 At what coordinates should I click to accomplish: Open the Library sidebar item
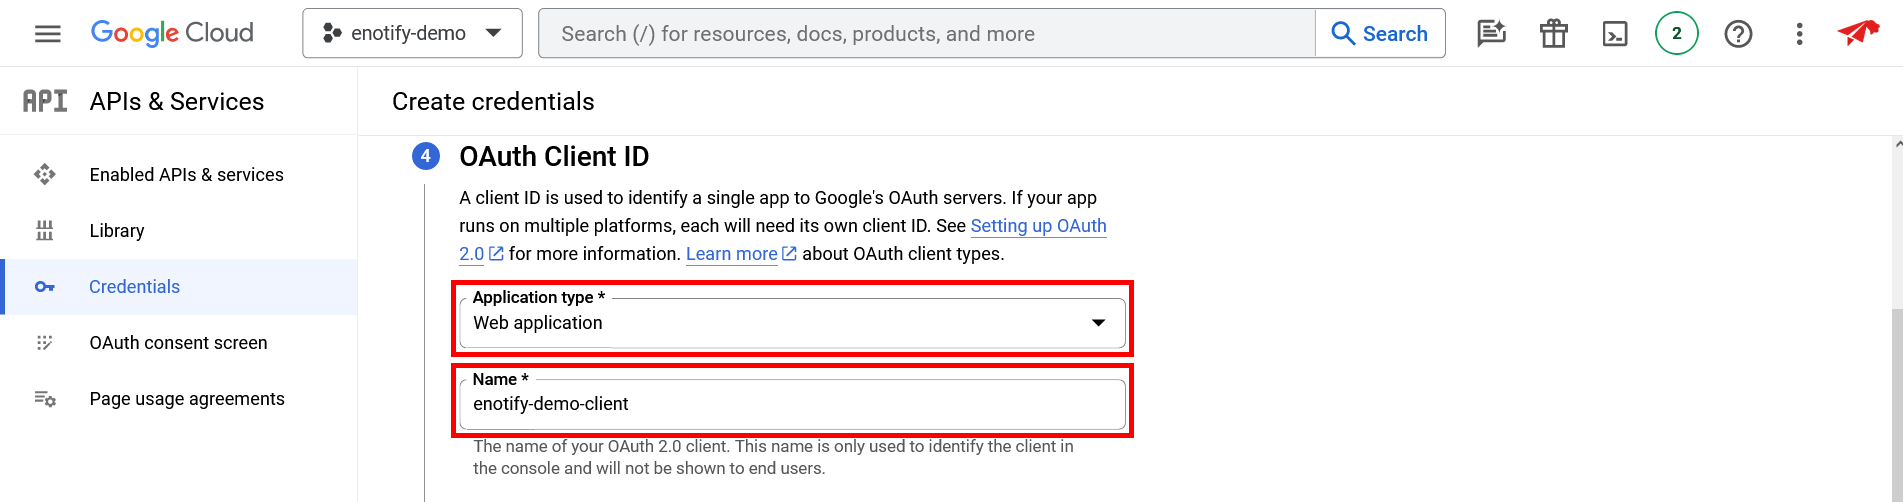click(x=117, y=231)
